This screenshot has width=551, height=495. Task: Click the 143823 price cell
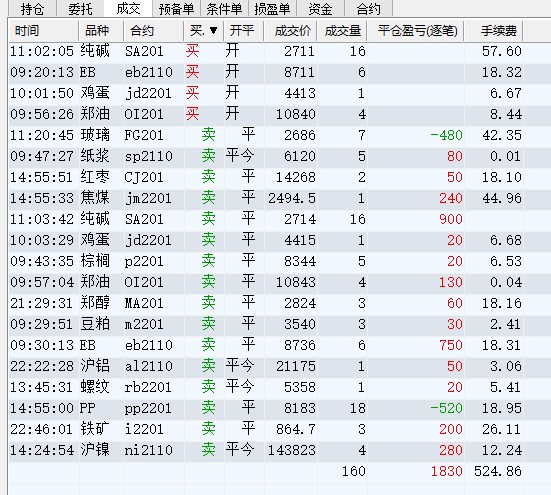click(x=292, y=450)
